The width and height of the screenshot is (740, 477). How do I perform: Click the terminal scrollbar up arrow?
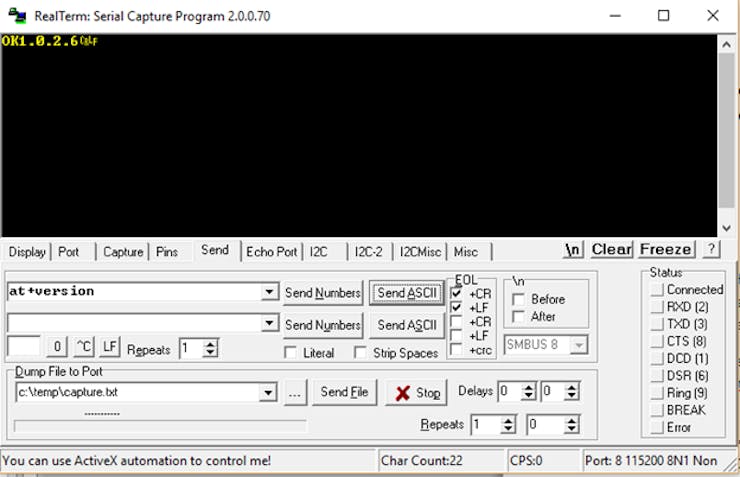[x=726, y=44]
